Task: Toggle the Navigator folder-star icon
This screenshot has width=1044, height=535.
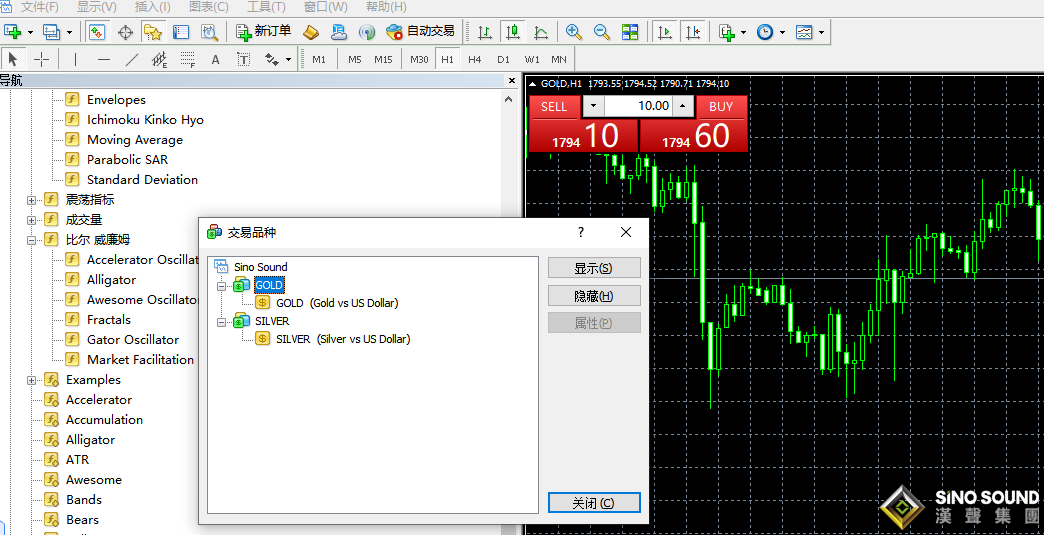Action: pos(153,31)
